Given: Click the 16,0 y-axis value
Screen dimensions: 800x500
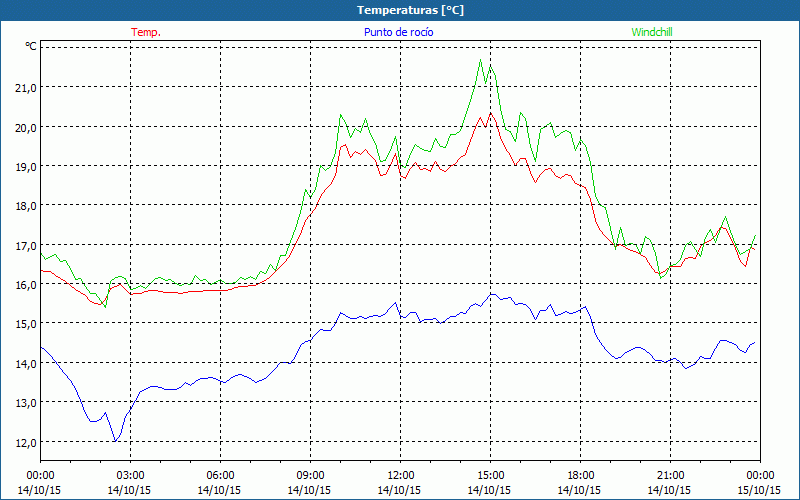Looking at the screenshot, I should [26, 285].
